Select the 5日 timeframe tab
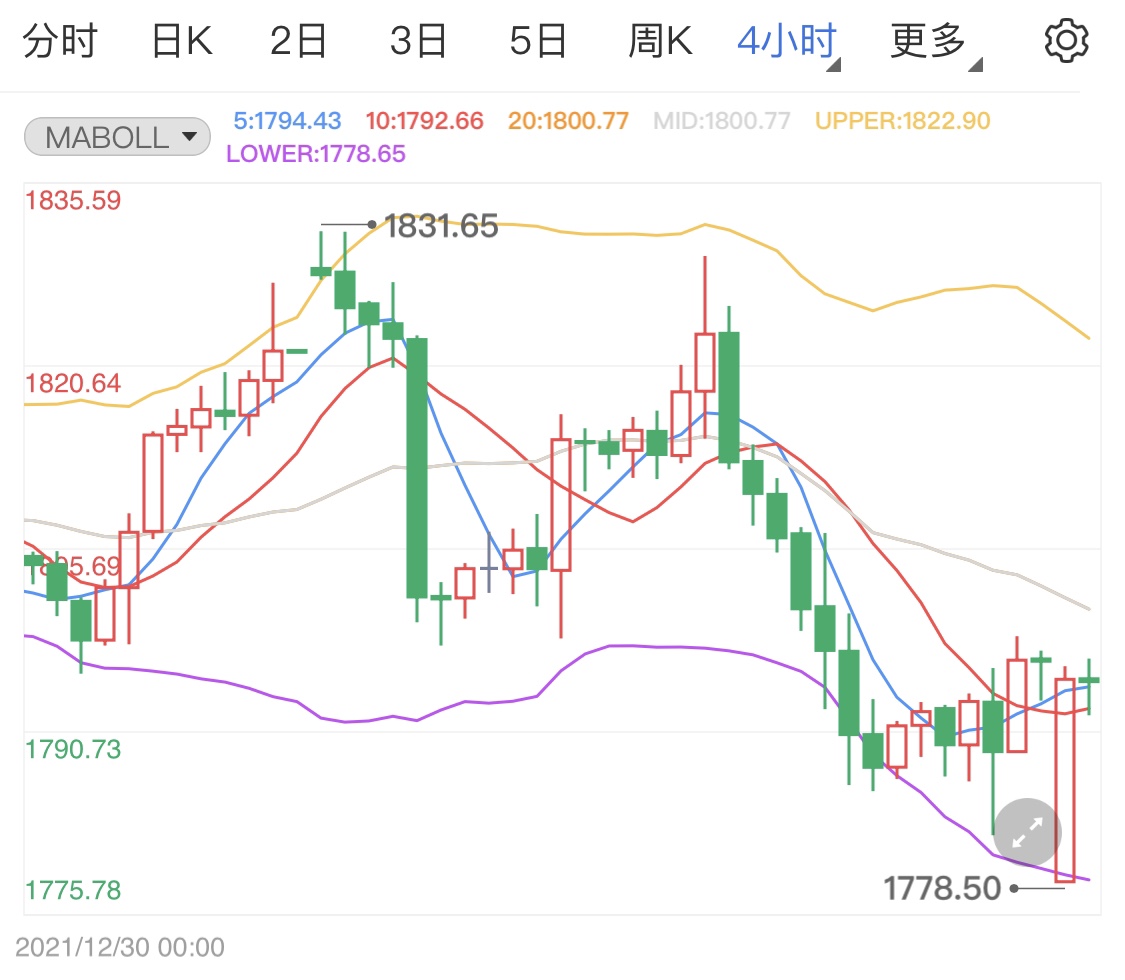The width and height of the screenshot is (1125, 980). pos(538,41)
